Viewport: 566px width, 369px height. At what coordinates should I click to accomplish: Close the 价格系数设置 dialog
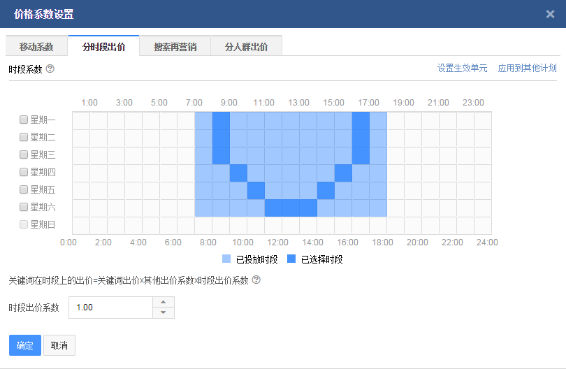pos(550,14)
